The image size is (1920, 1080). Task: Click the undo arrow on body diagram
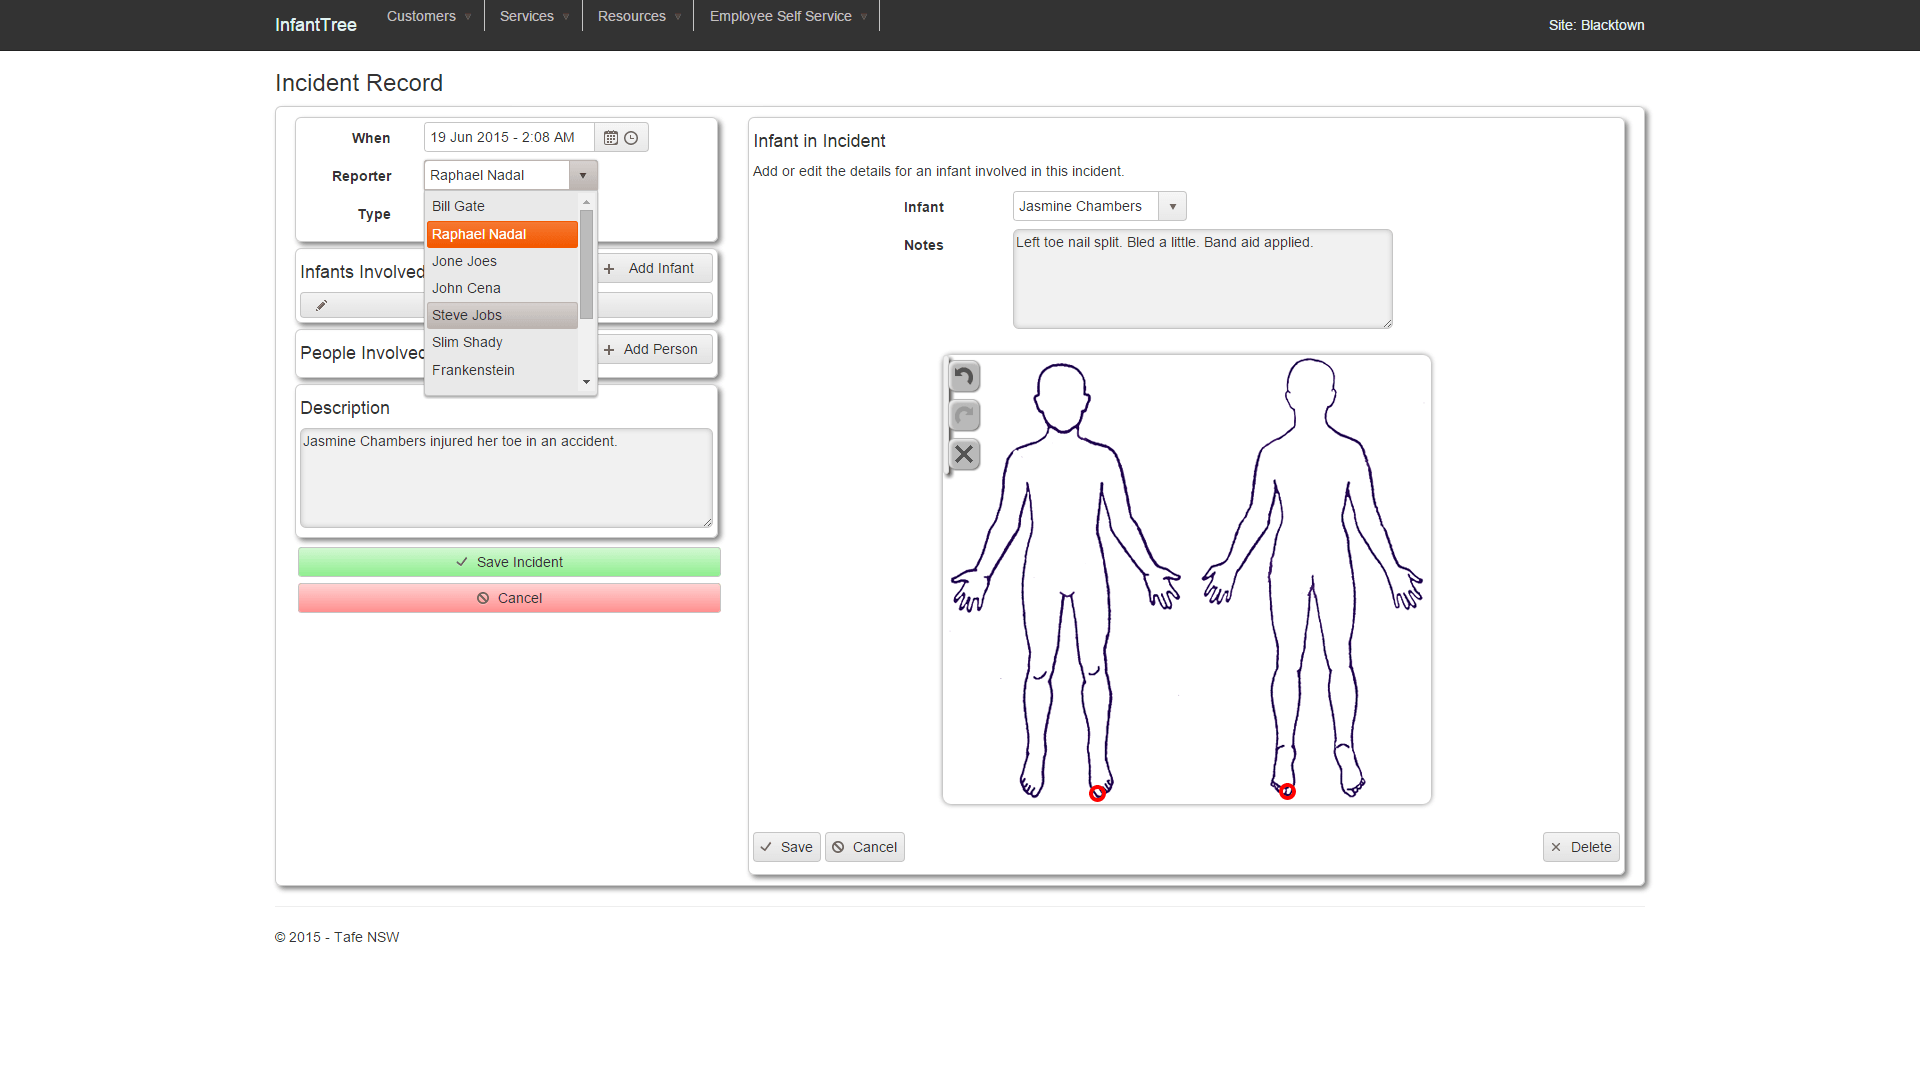964,377
